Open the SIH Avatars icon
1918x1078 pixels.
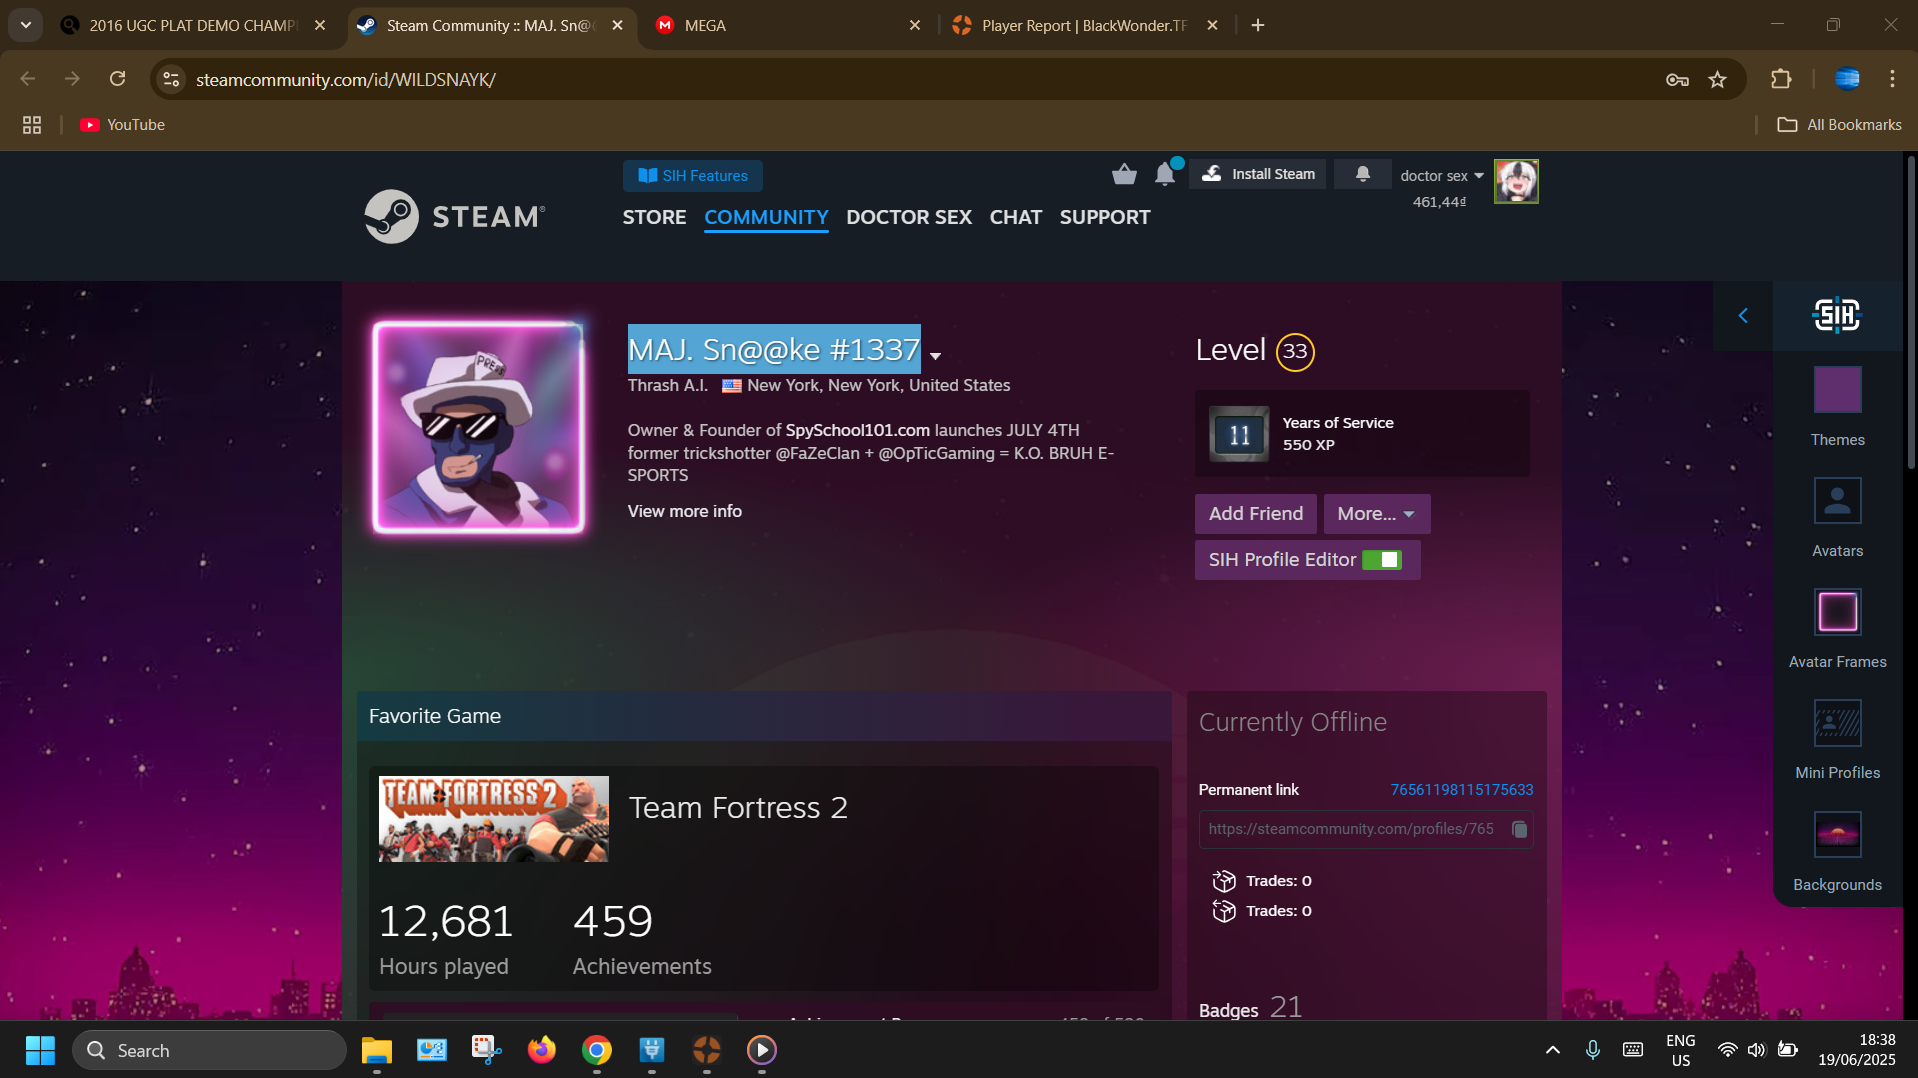[x=1837, y=500]
